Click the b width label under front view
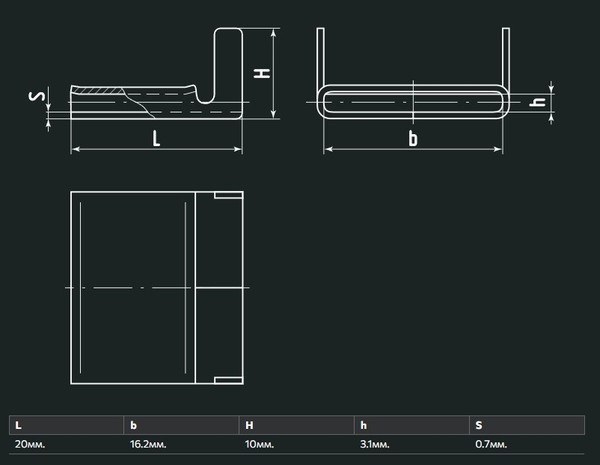 click(x=412, y=139)
